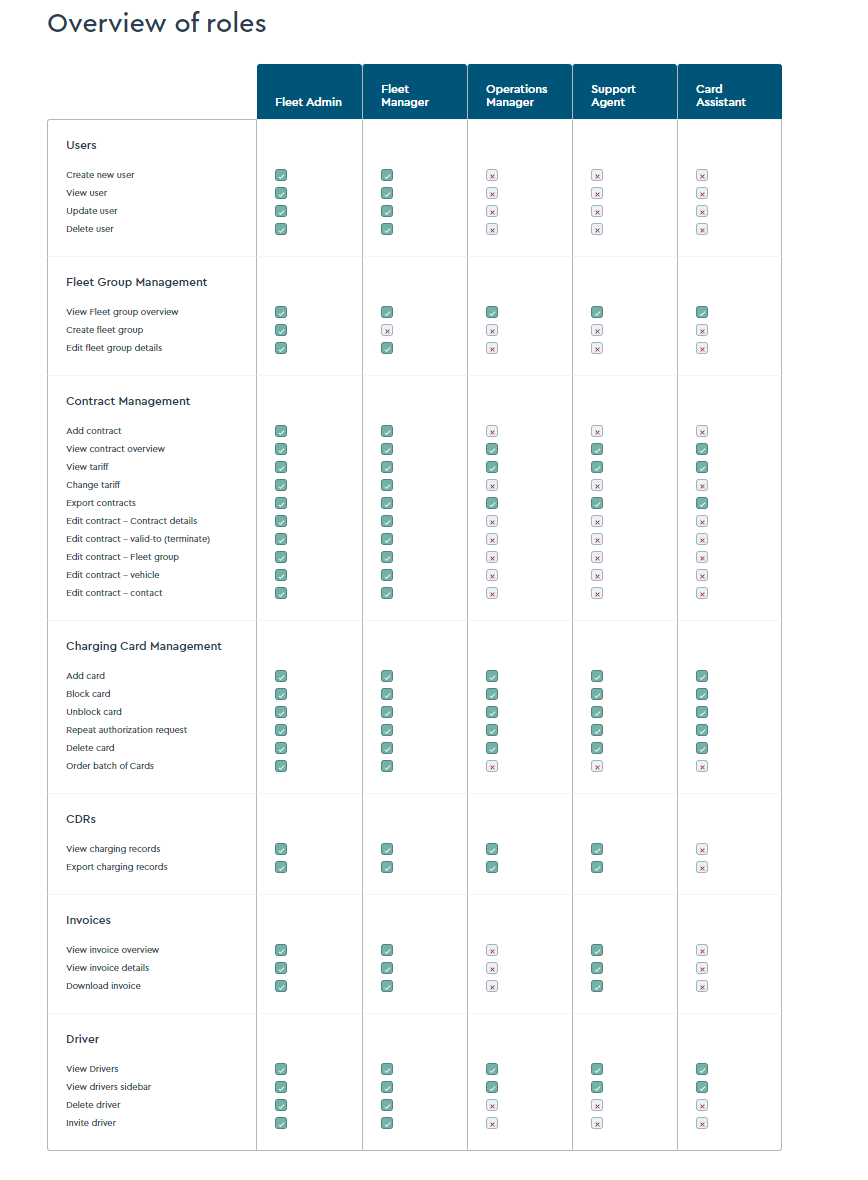Select the Card Assistant column header
The image size is (868, 1180).
point(729,92)
